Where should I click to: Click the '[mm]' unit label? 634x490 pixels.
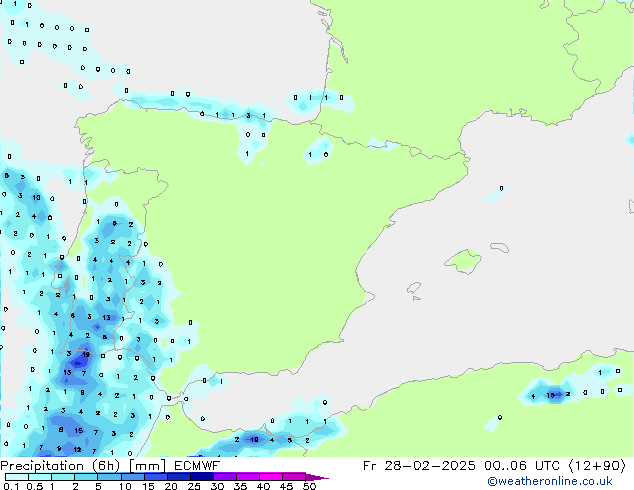pyautogui.click(x=147, y=466)
